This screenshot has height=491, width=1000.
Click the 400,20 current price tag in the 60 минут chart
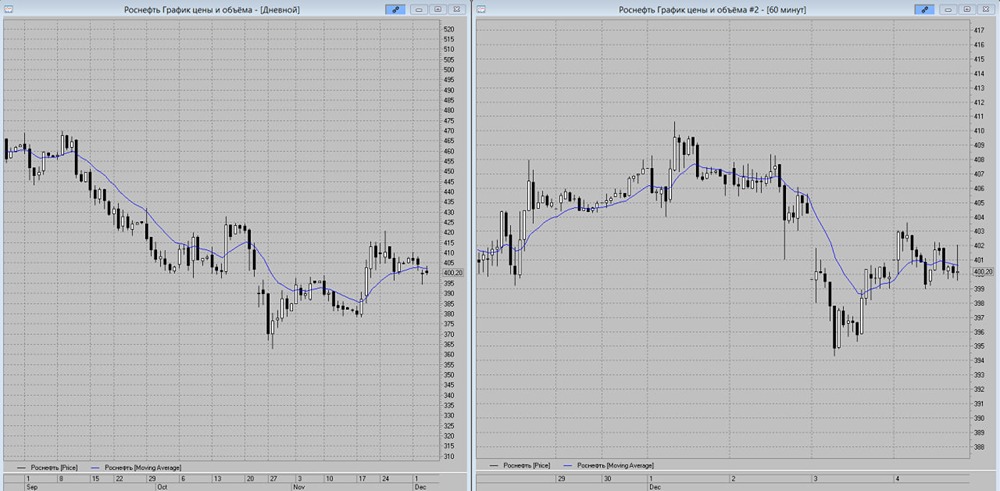point(983,272)
